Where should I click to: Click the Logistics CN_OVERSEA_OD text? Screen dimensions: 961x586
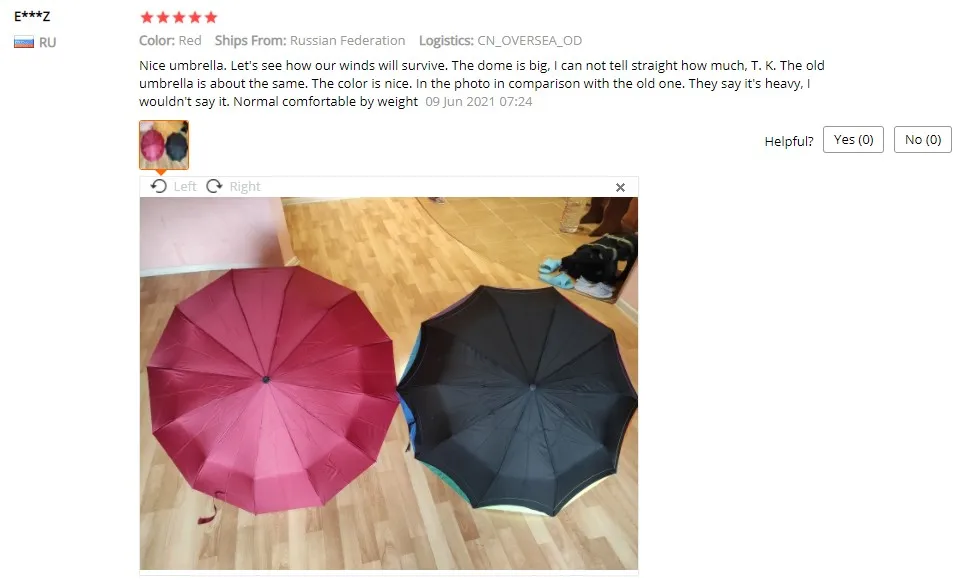tap(501, 40)
